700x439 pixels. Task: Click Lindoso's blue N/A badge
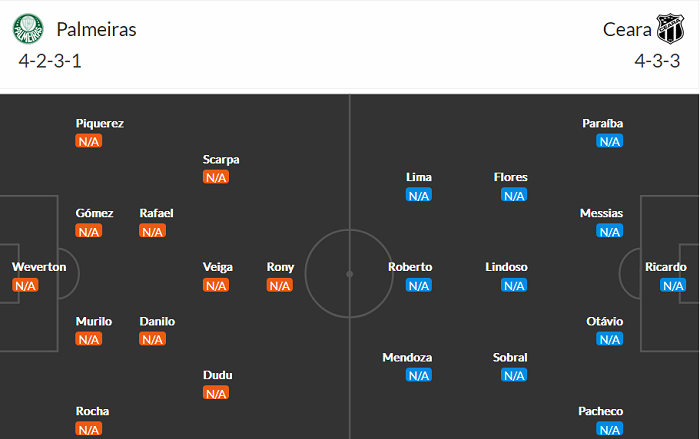[514, 285]
